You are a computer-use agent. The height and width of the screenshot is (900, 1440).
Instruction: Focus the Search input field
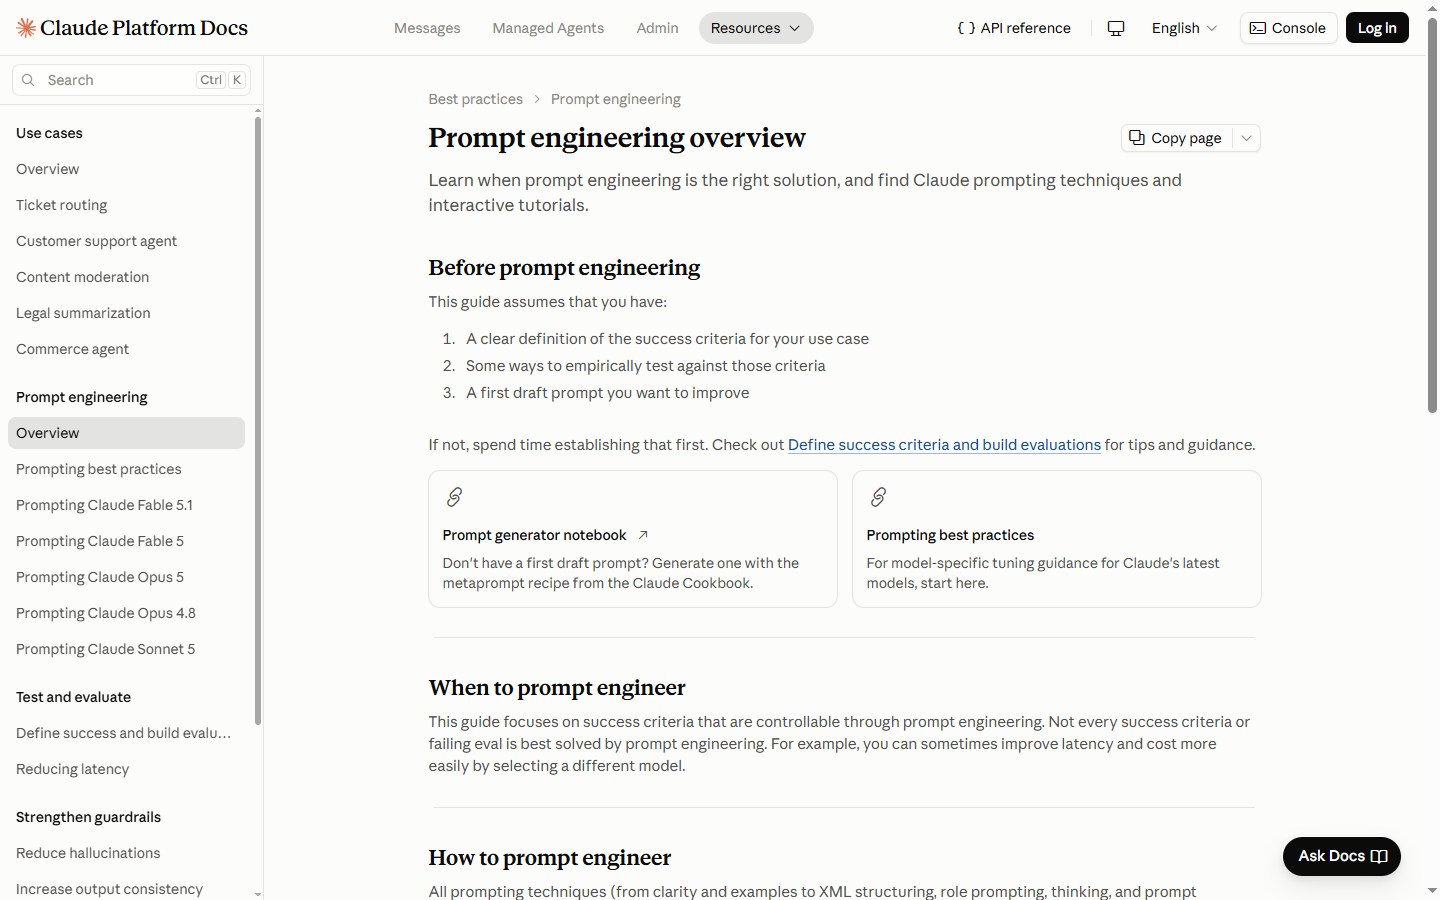[x=131, y=80]
